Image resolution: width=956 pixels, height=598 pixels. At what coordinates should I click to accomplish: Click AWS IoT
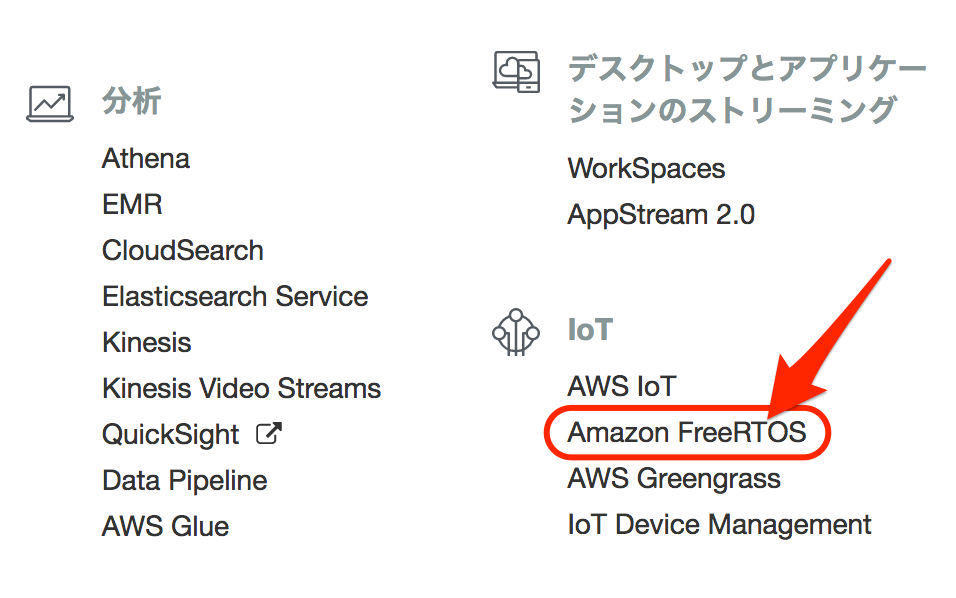click(x=622, y=385)
